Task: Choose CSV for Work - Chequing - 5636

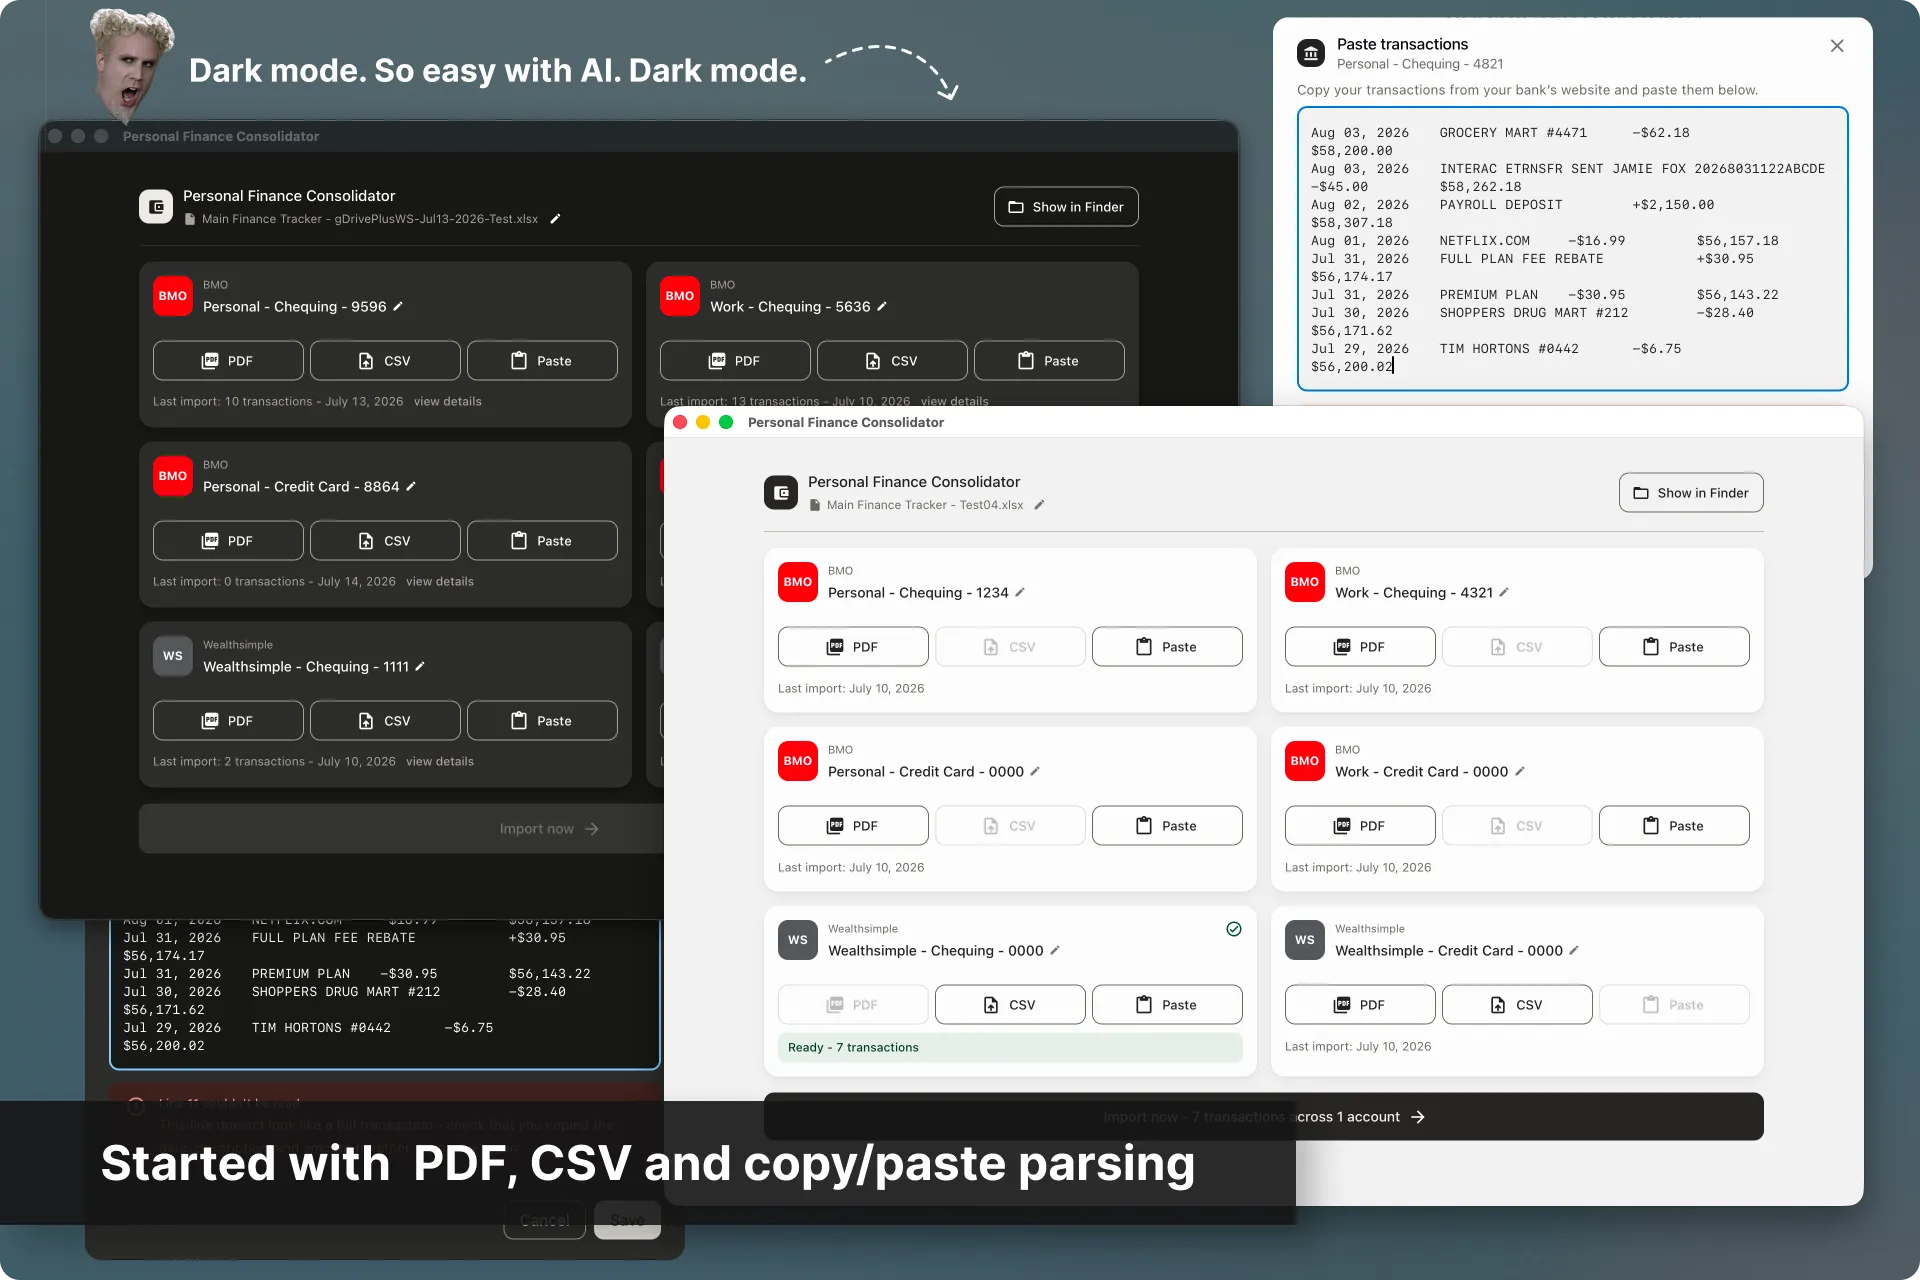Action: [892, 361]
